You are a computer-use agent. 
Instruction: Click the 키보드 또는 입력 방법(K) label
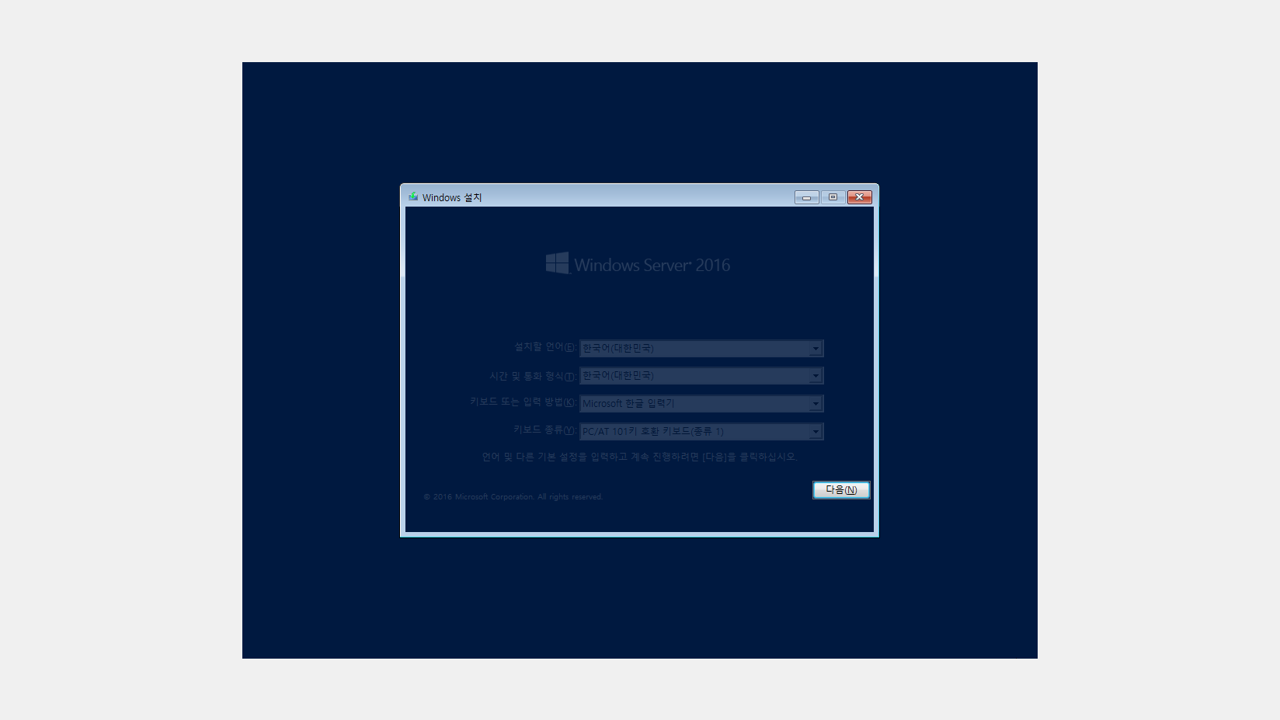[523, 402]
